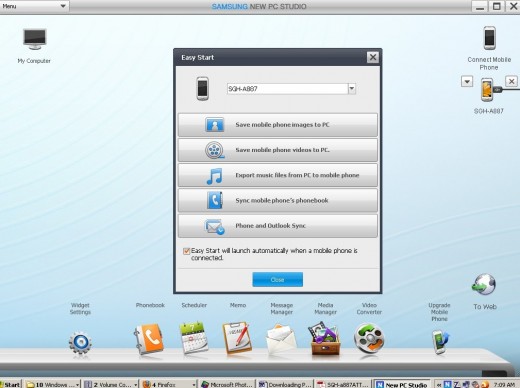Click the phone icon in Easy Start
Image resolution: width=520 pixels, height=388 pixels.
(202, 89)
